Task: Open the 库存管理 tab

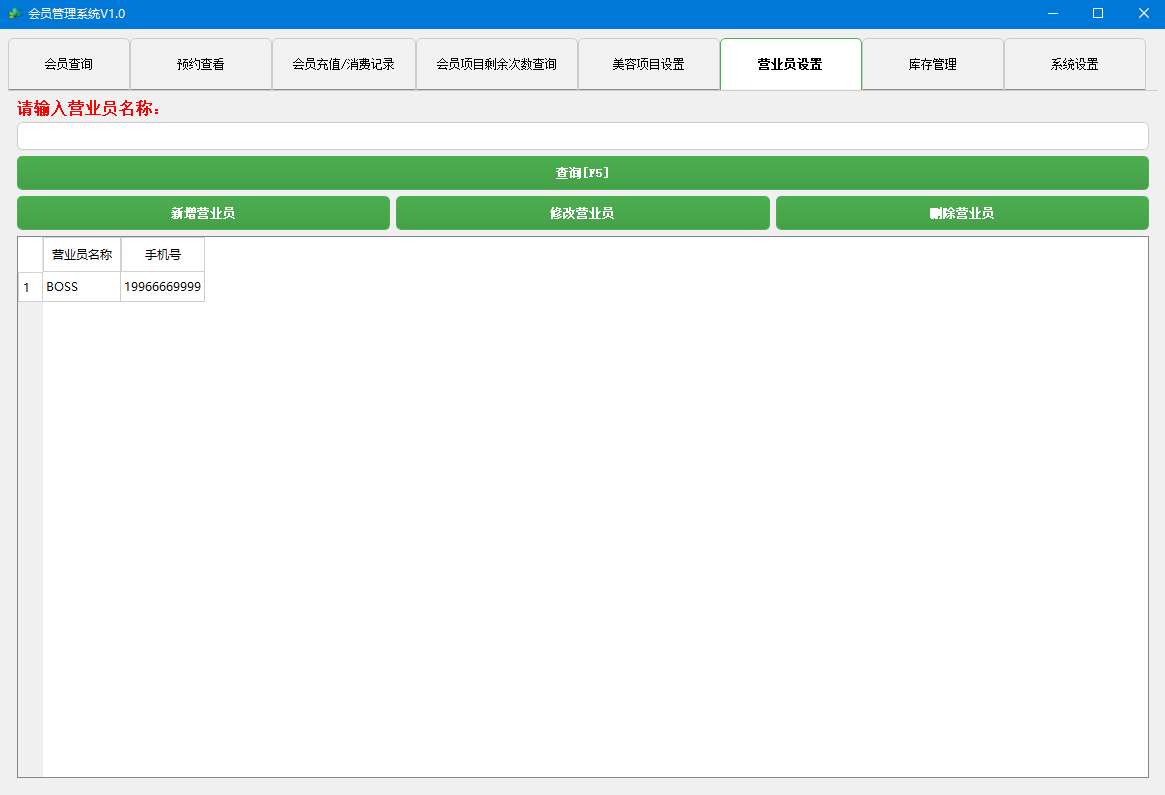Action: (932, 63)
